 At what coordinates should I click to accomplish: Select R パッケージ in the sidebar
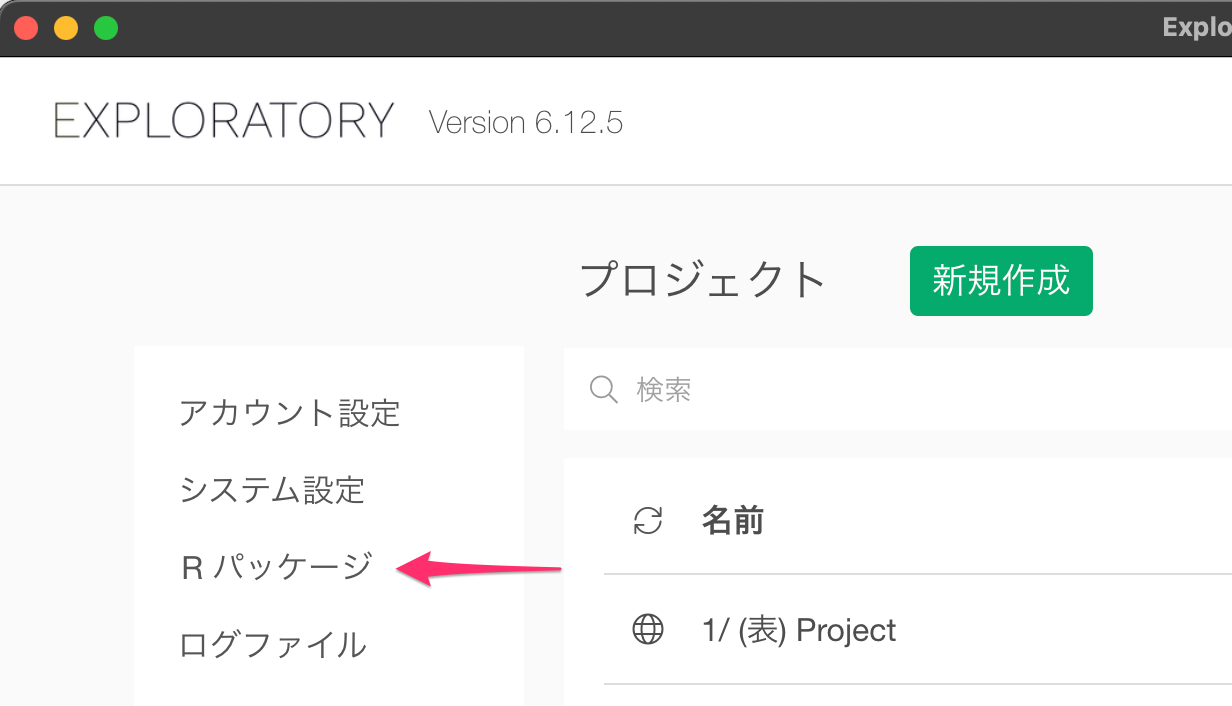277,567
